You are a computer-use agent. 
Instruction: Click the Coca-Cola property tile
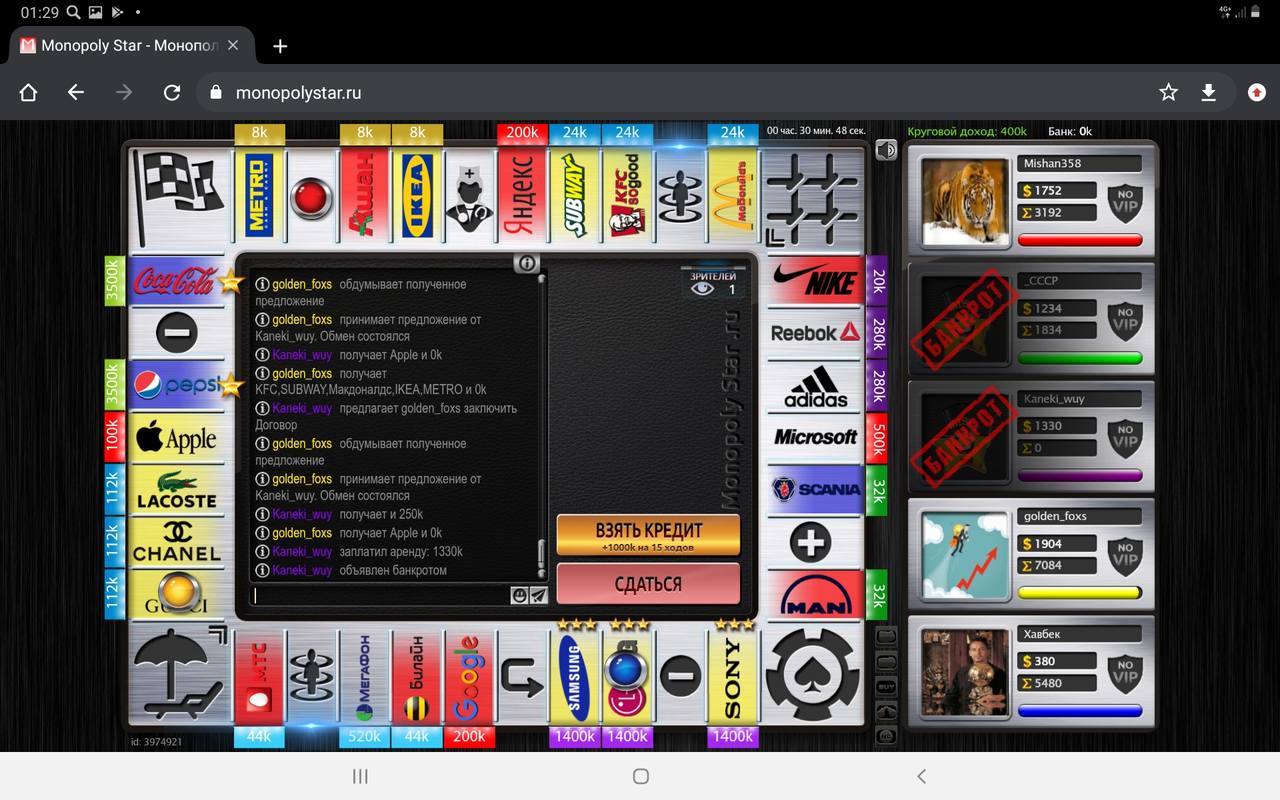179,281
